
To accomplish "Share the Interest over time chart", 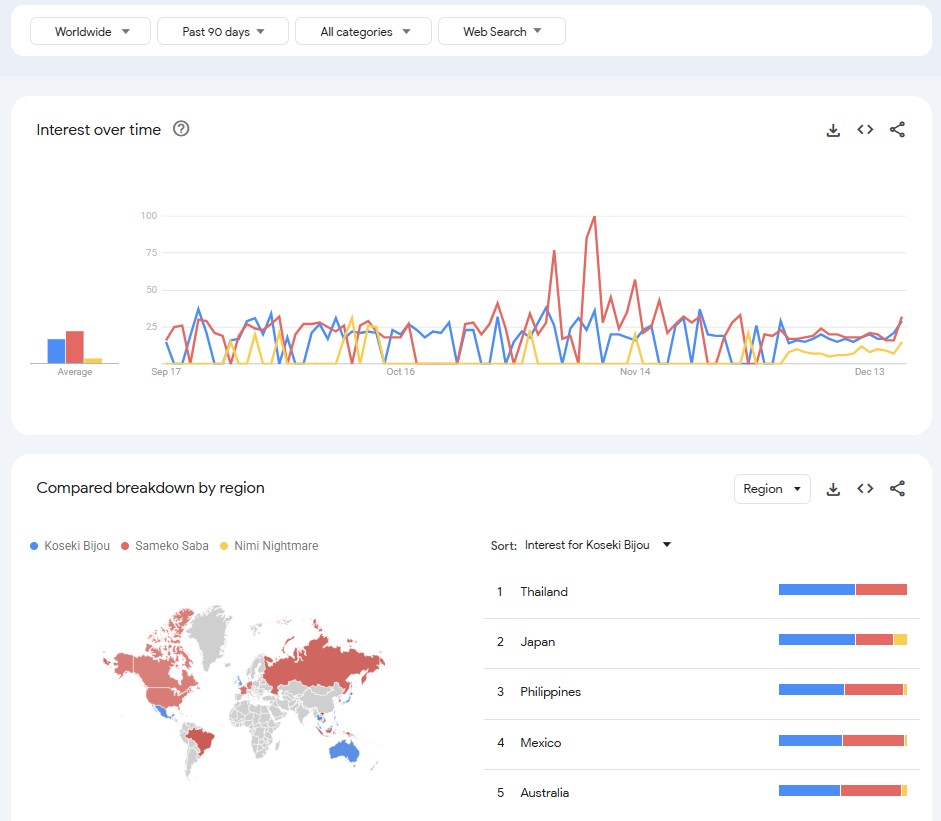I will (x=897, y=130).
